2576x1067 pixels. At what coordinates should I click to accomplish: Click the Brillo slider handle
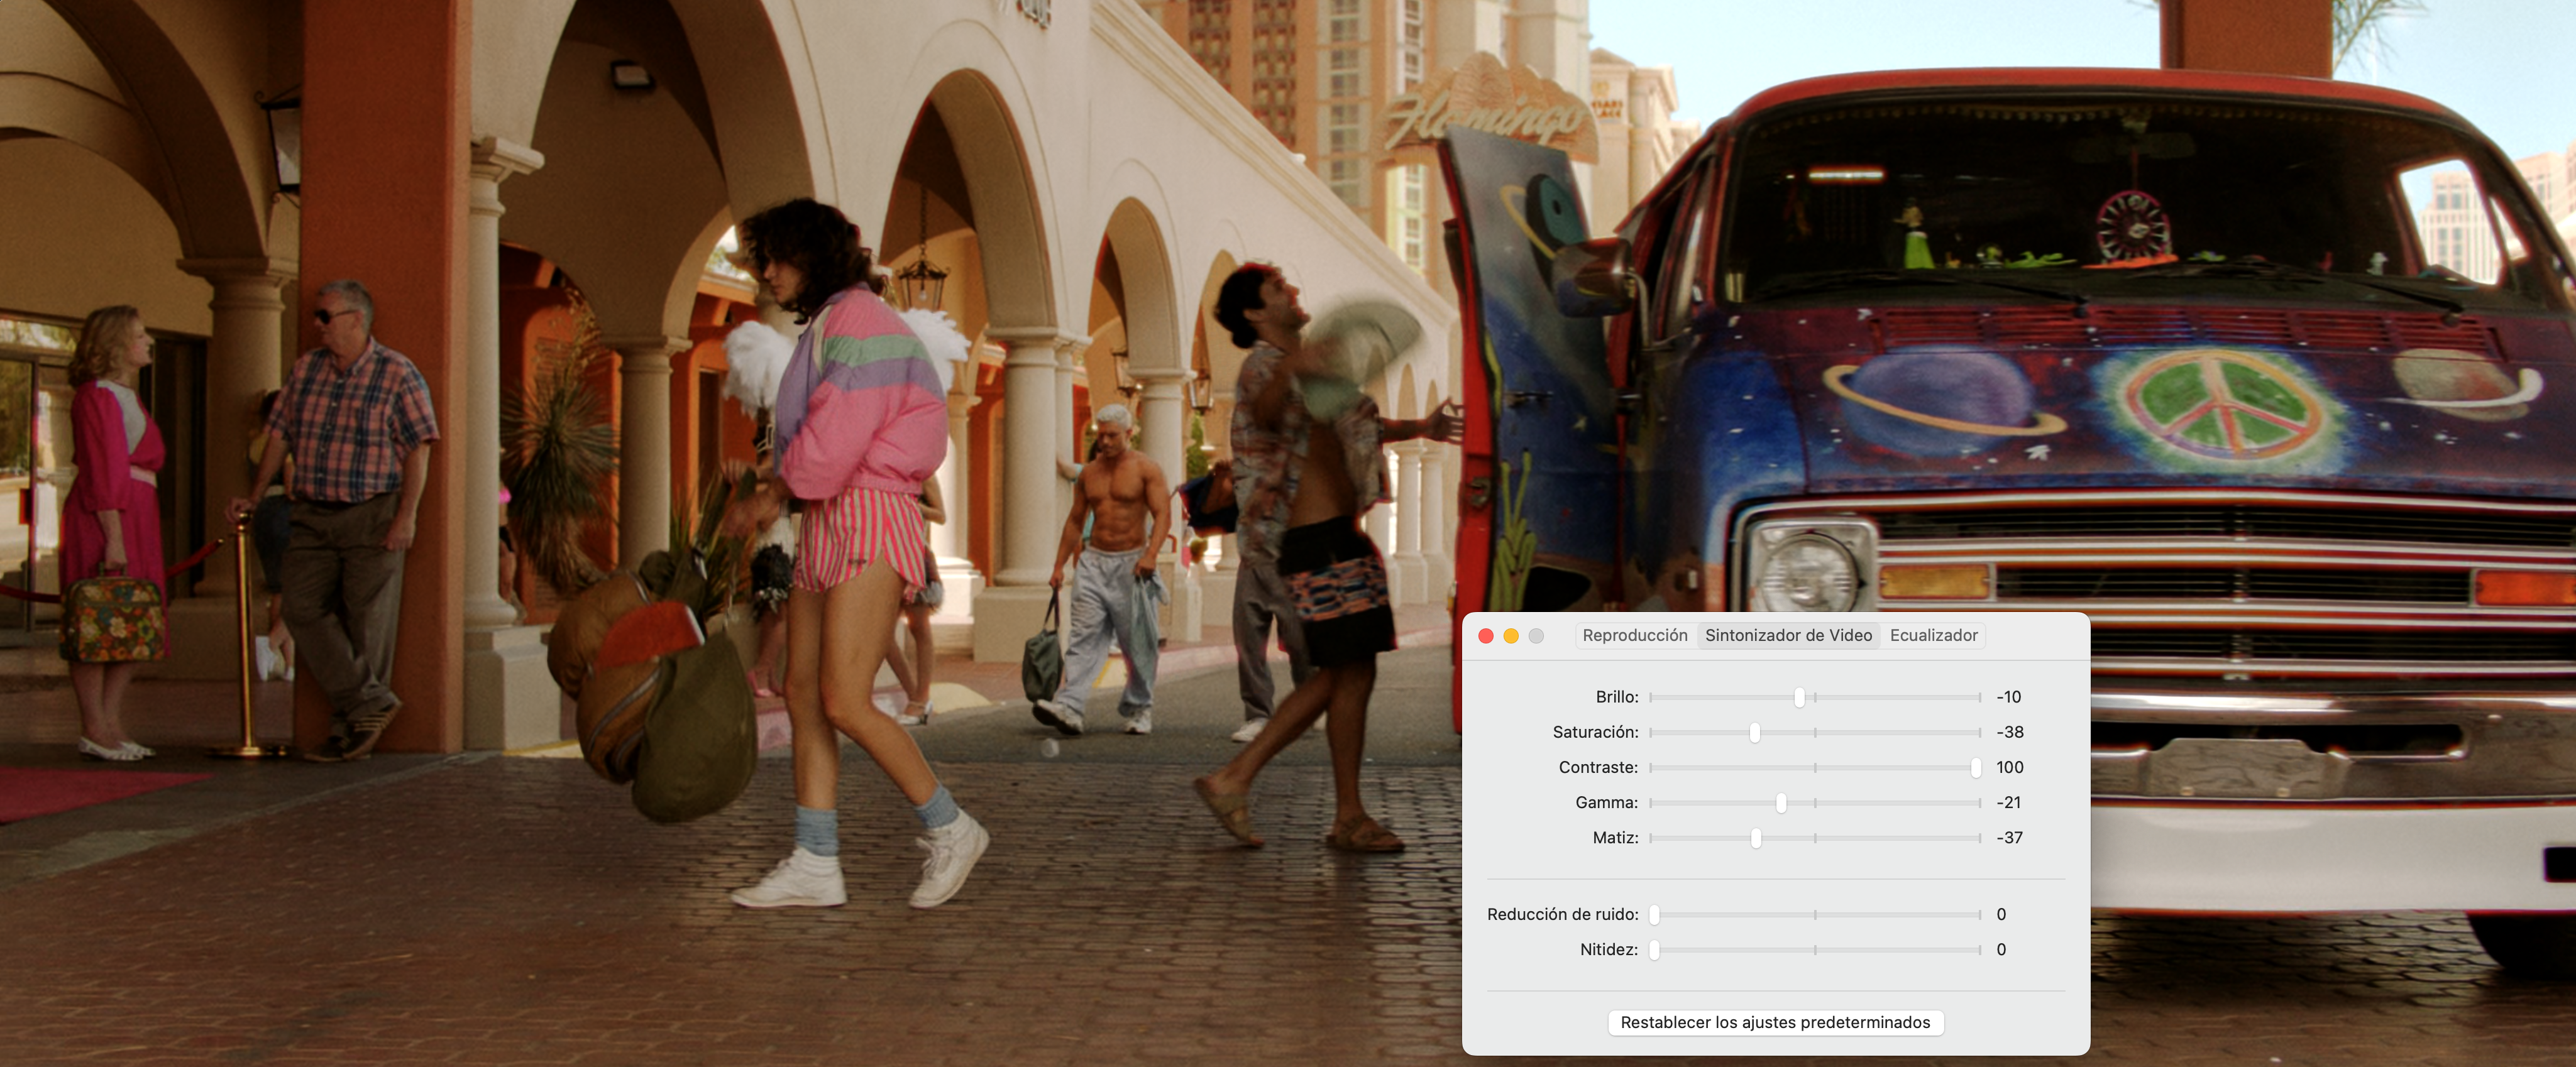1799,697
